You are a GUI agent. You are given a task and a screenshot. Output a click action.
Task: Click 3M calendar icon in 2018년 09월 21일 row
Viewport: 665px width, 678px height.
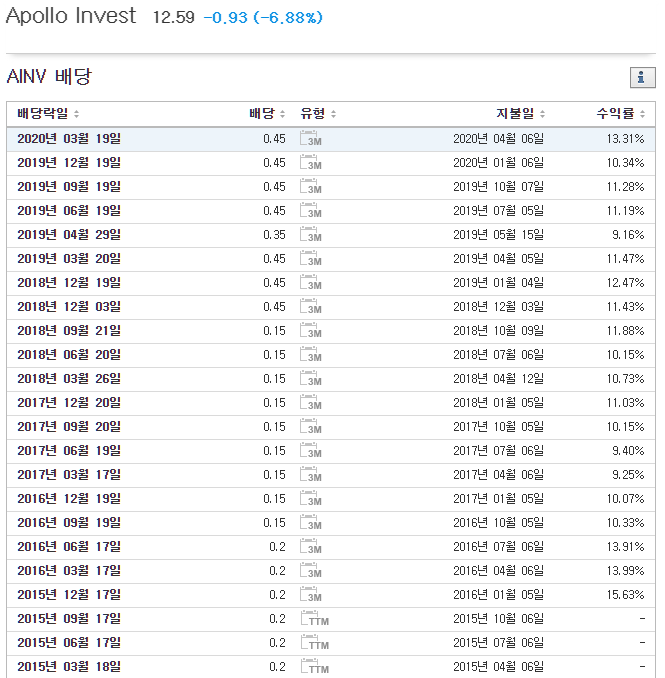311,330
